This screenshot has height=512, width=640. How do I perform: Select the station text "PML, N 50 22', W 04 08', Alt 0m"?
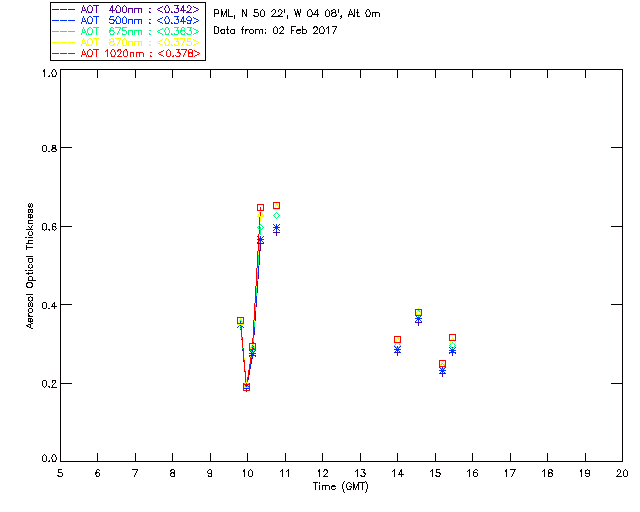pos(297,13)
